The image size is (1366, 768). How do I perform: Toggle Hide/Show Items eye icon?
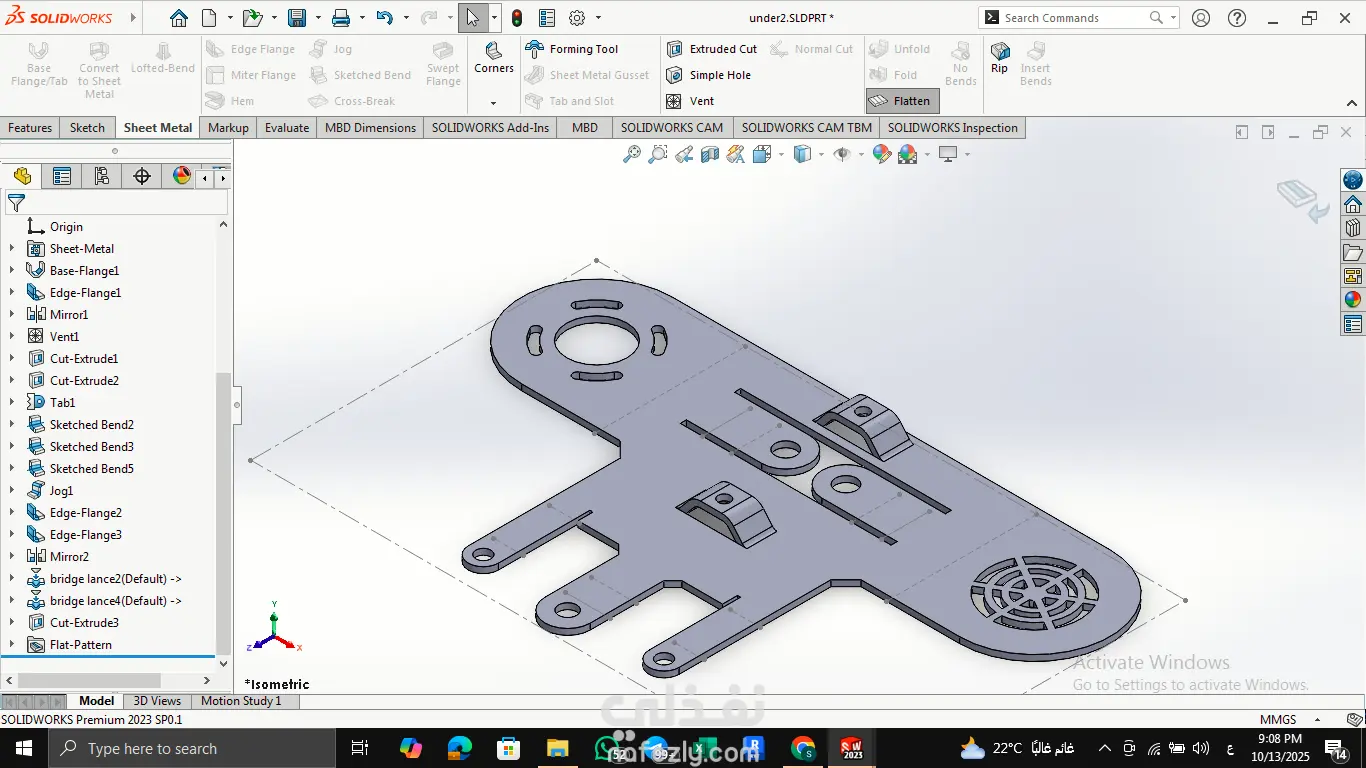pos(842,154)
